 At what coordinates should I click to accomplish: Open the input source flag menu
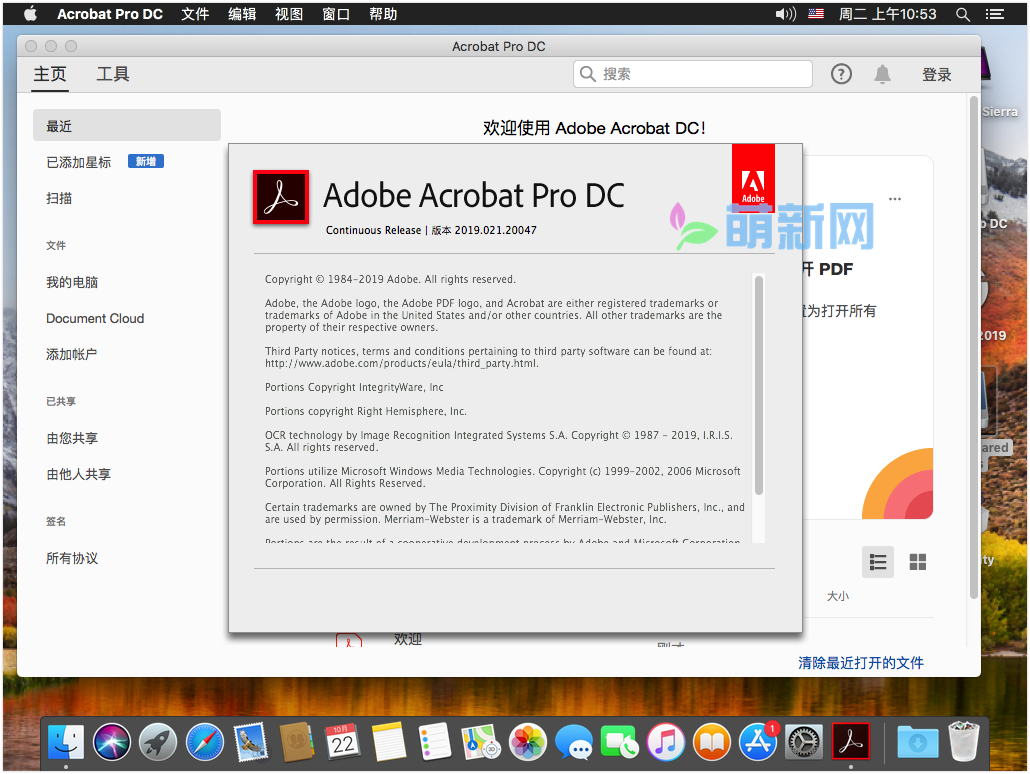(x=815, y=14)
